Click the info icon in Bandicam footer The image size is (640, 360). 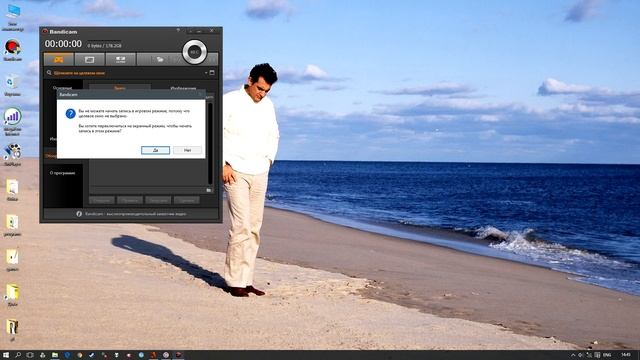point(79,213)
